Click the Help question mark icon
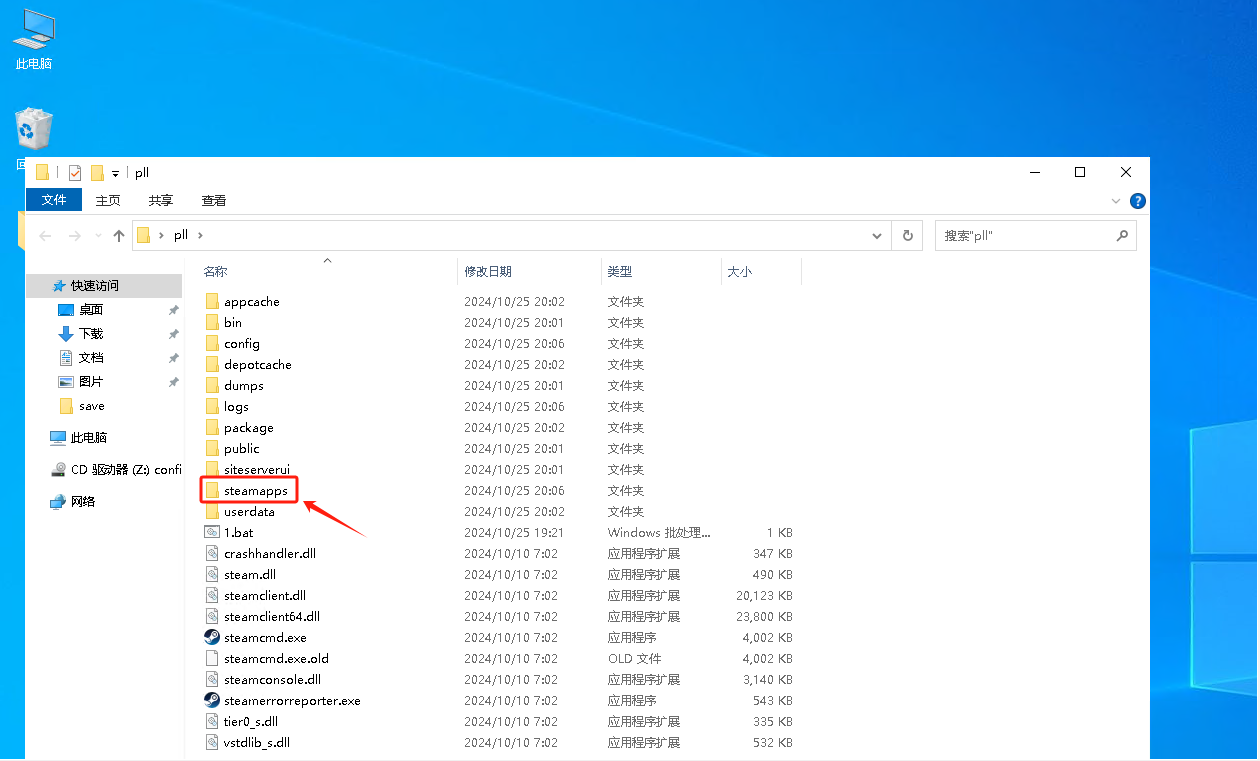Viewport: 1260px width, 761px height. (x=1137, y=201)
